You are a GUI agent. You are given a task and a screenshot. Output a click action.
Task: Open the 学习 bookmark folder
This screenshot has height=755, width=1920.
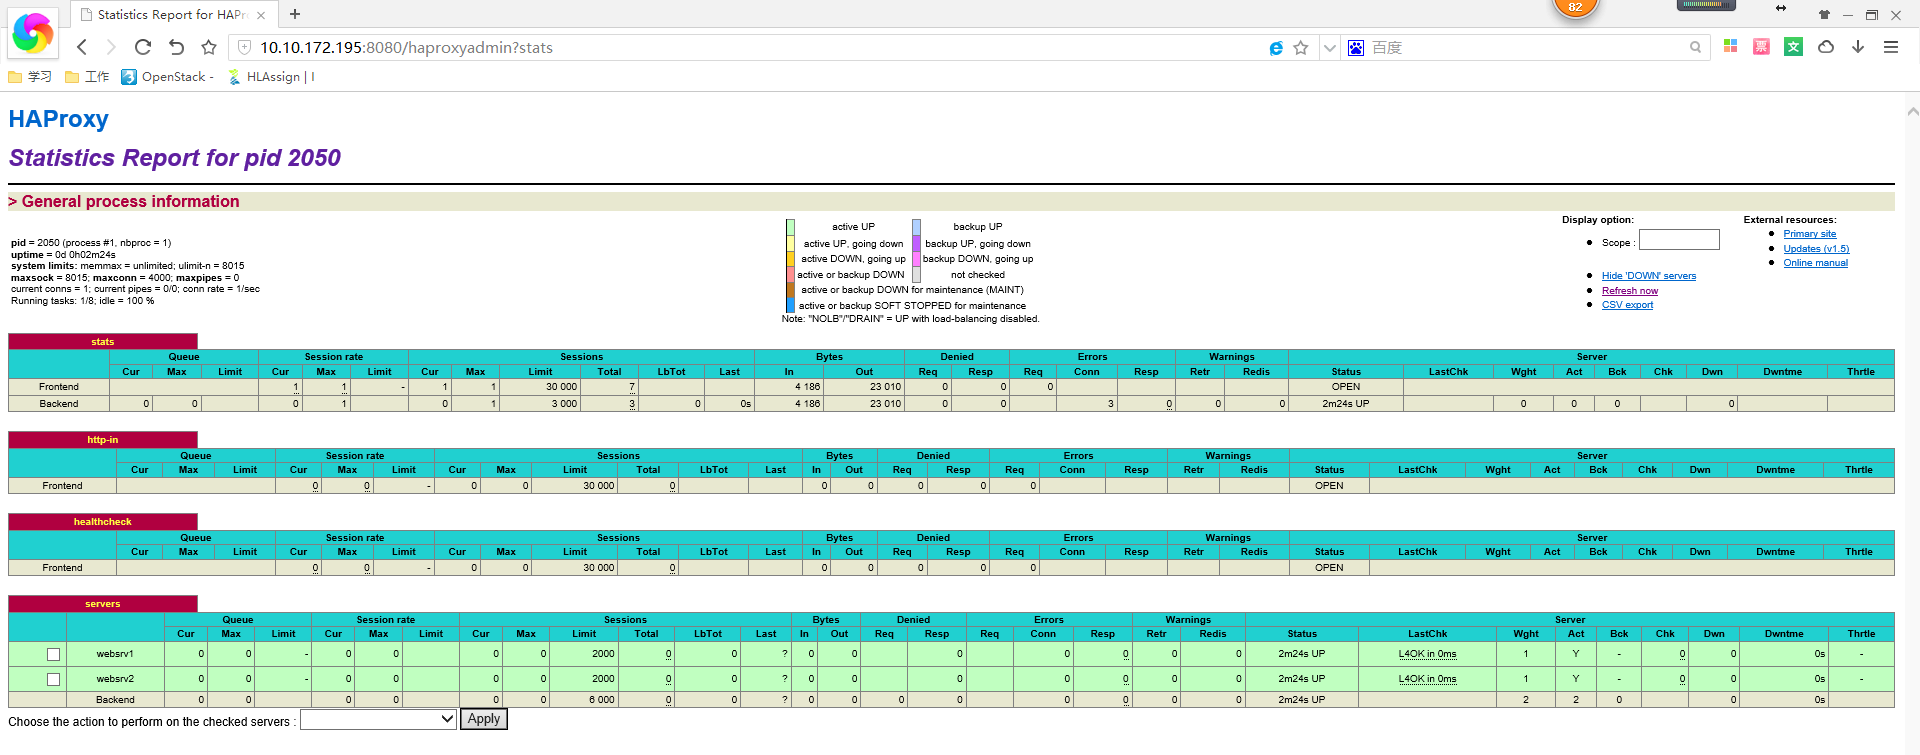30,77
